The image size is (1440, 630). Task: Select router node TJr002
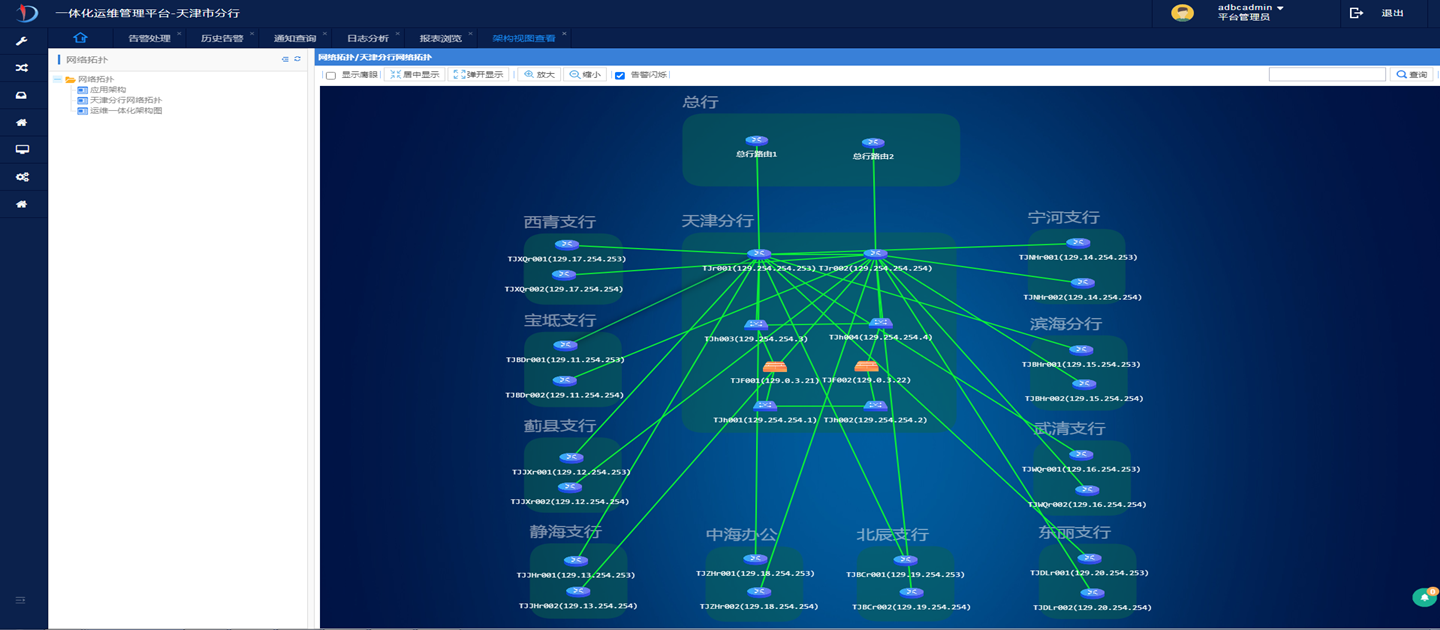(875, 254)
